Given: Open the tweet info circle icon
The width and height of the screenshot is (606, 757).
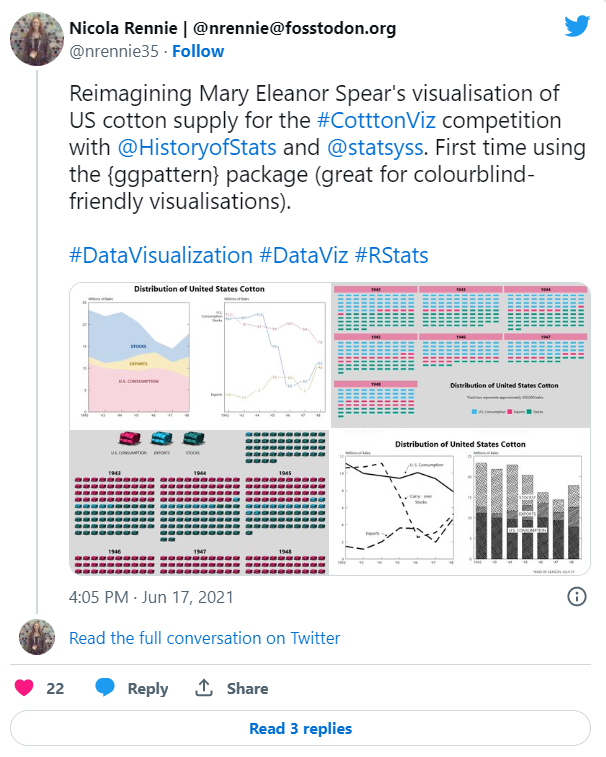Looking at the screenshot, I should pyautogui.click(x=577, y=597).
